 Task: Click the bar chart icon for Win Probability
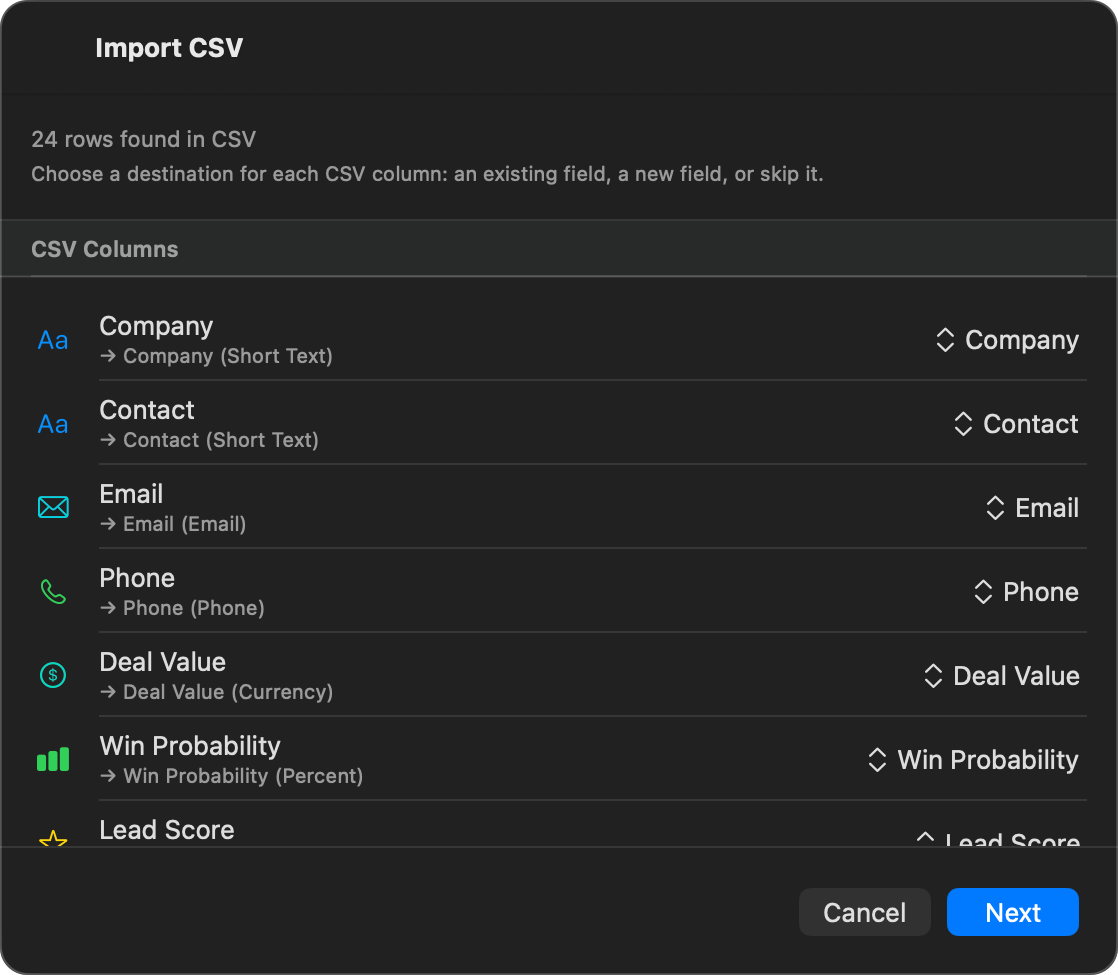53,759
